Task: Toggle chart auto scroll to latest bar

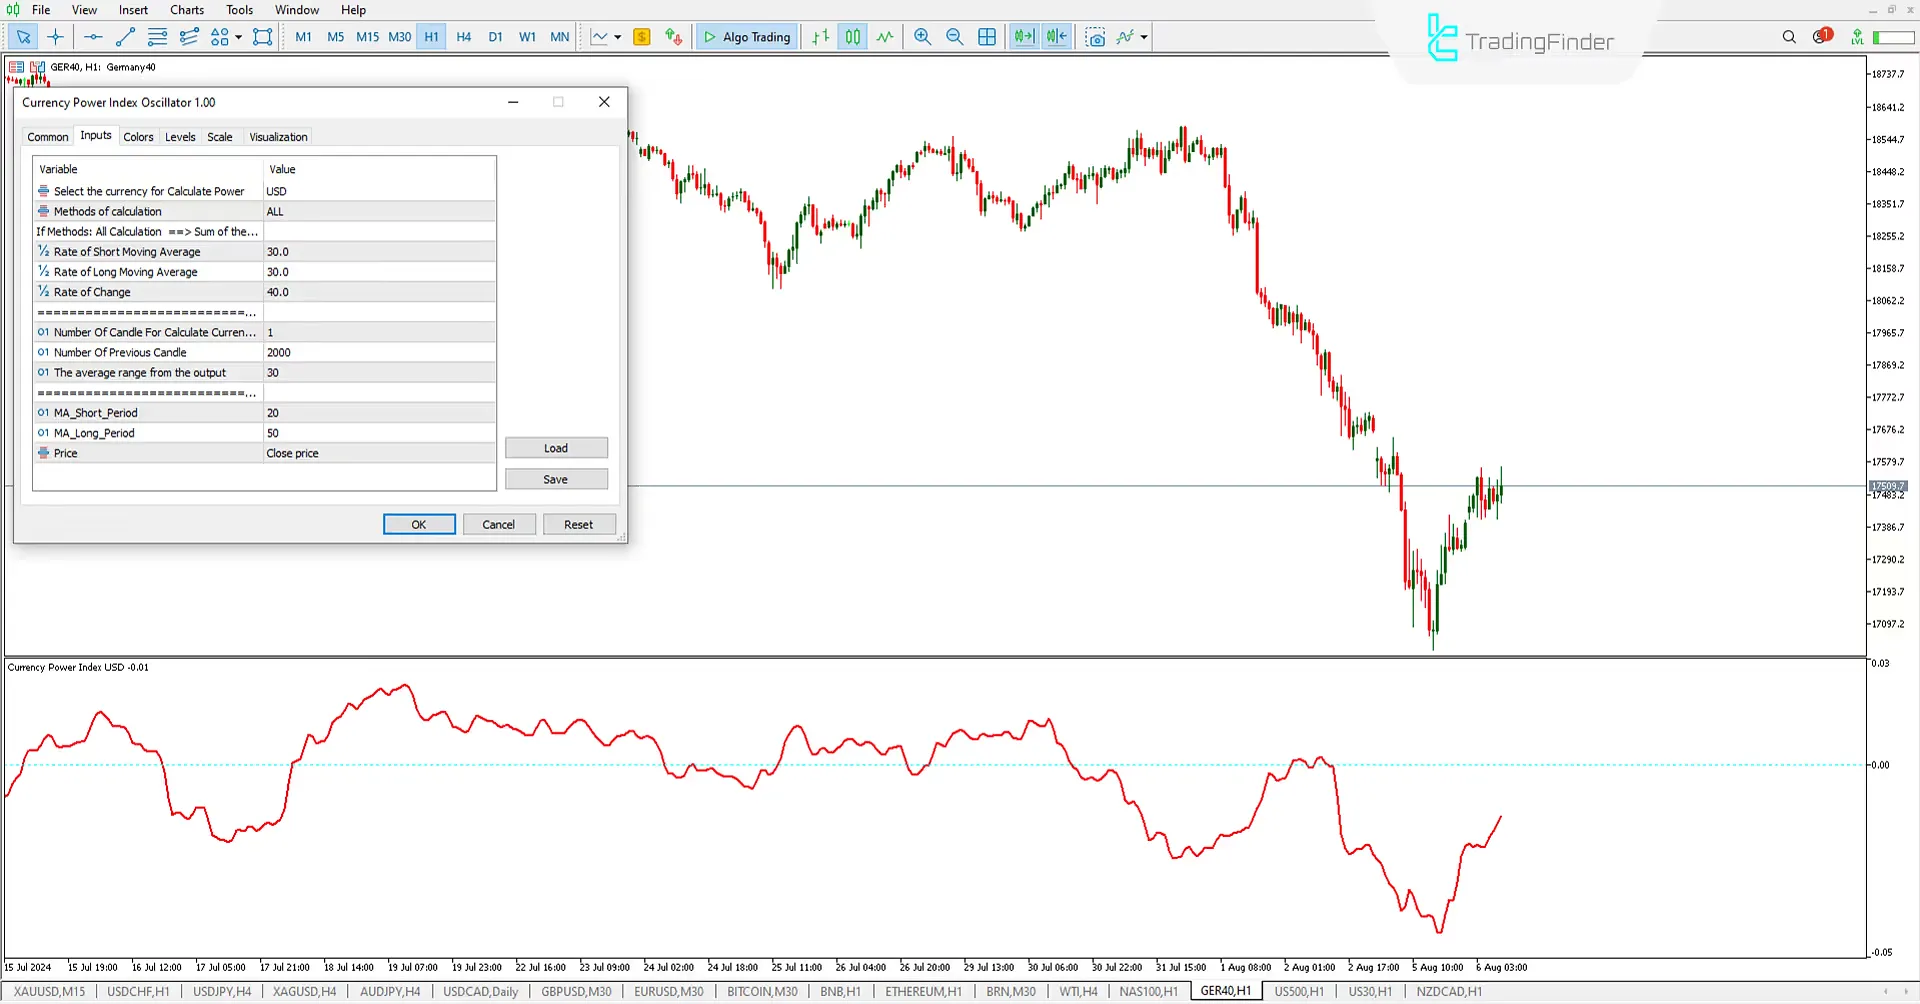Action: coord(1024,37)
